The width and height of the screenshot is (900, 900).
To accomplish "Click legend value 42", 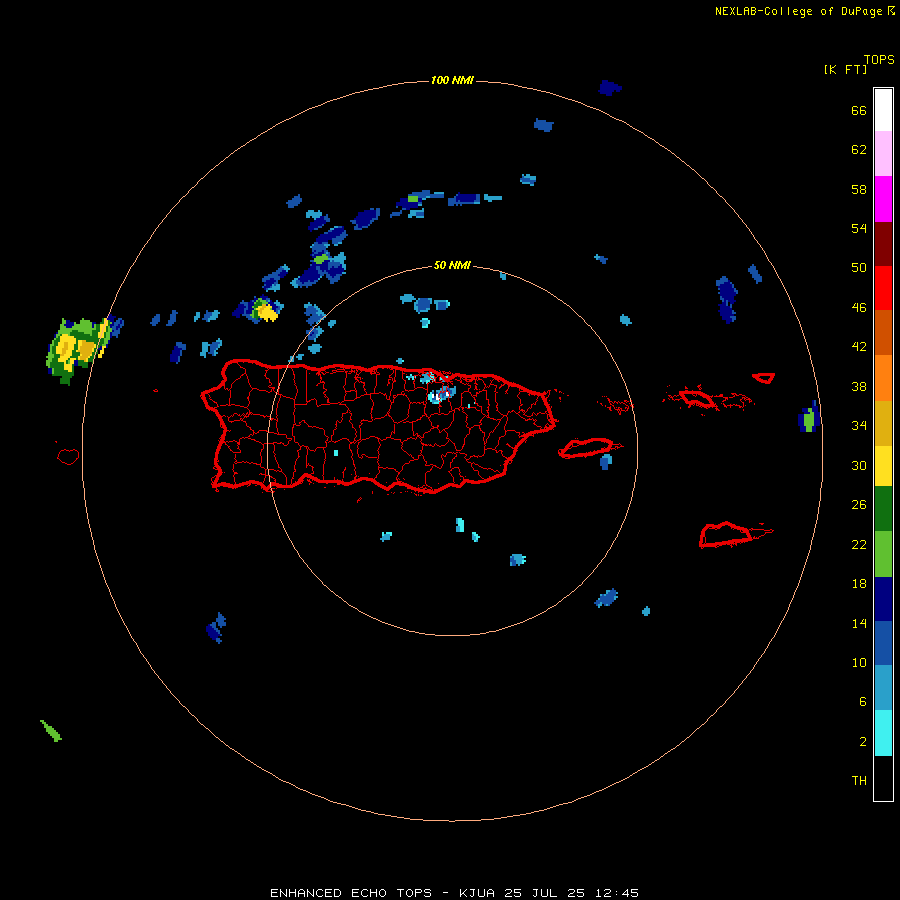I will (x=859, y=347).
